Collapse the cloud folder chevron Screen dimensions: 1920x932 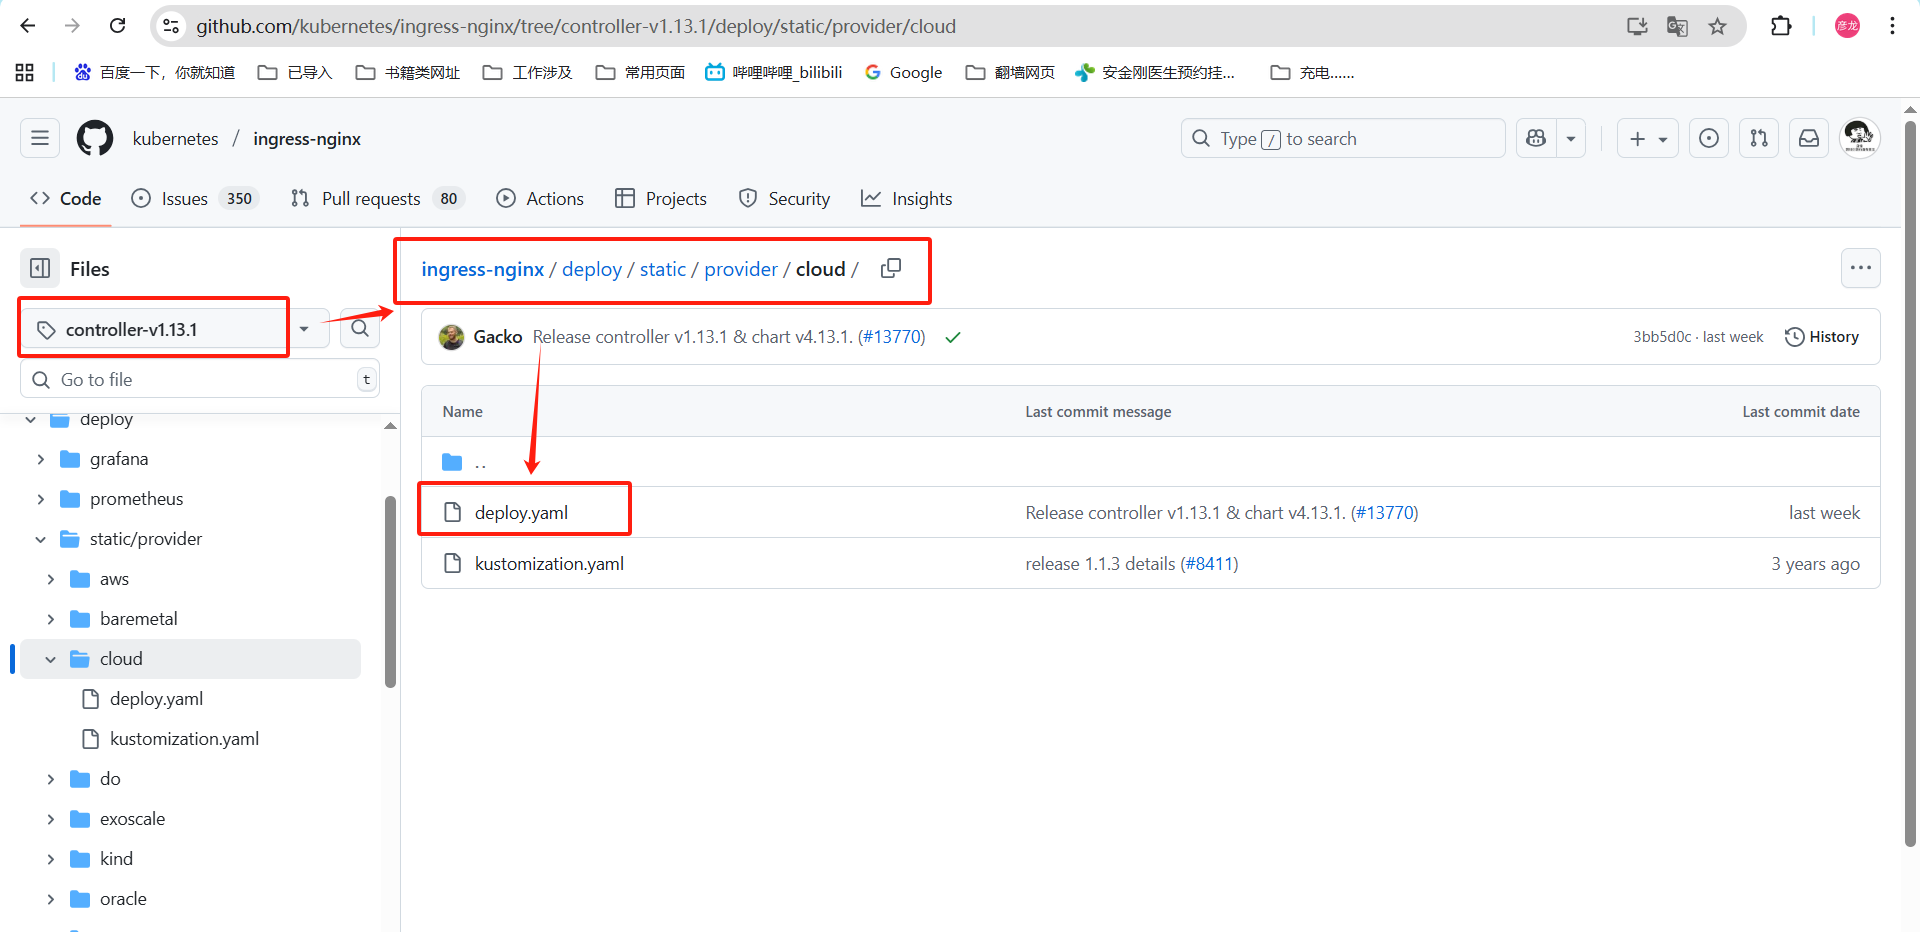(51, 659)
